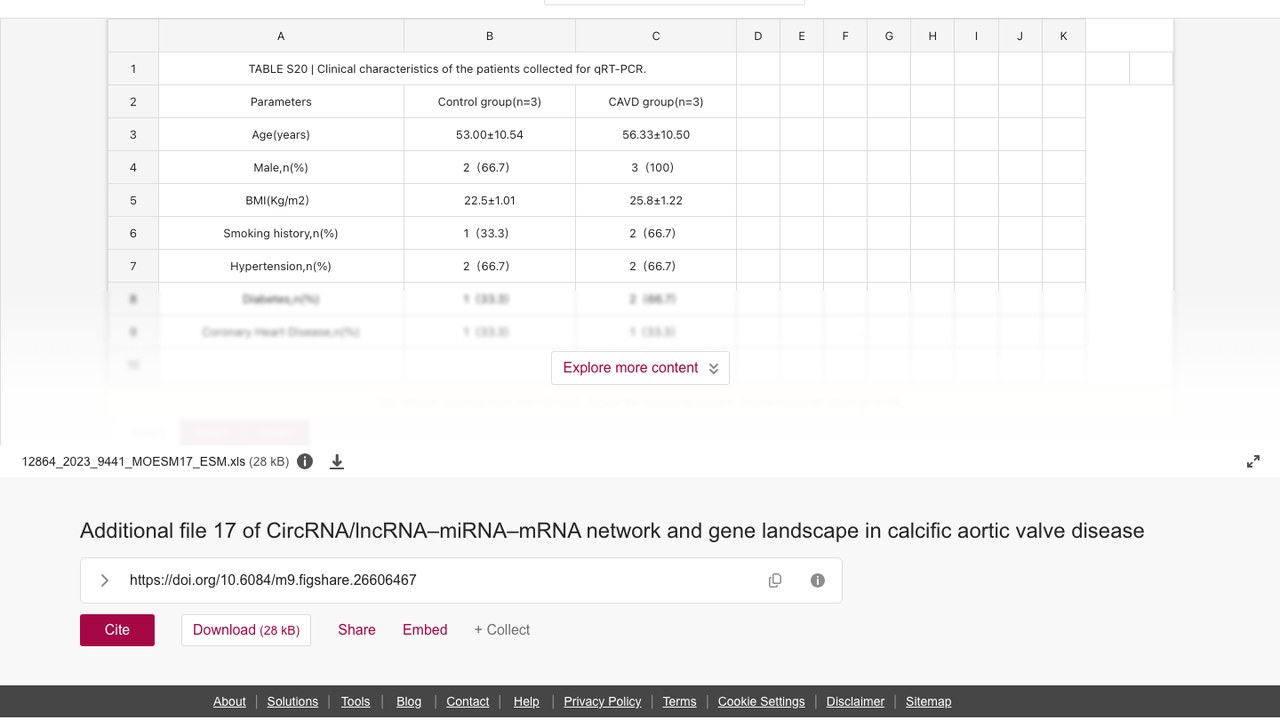Click the 'Control group(n=3)' header cell
The height and width of the screenshot is (720, 1280).
pos(490,102)
